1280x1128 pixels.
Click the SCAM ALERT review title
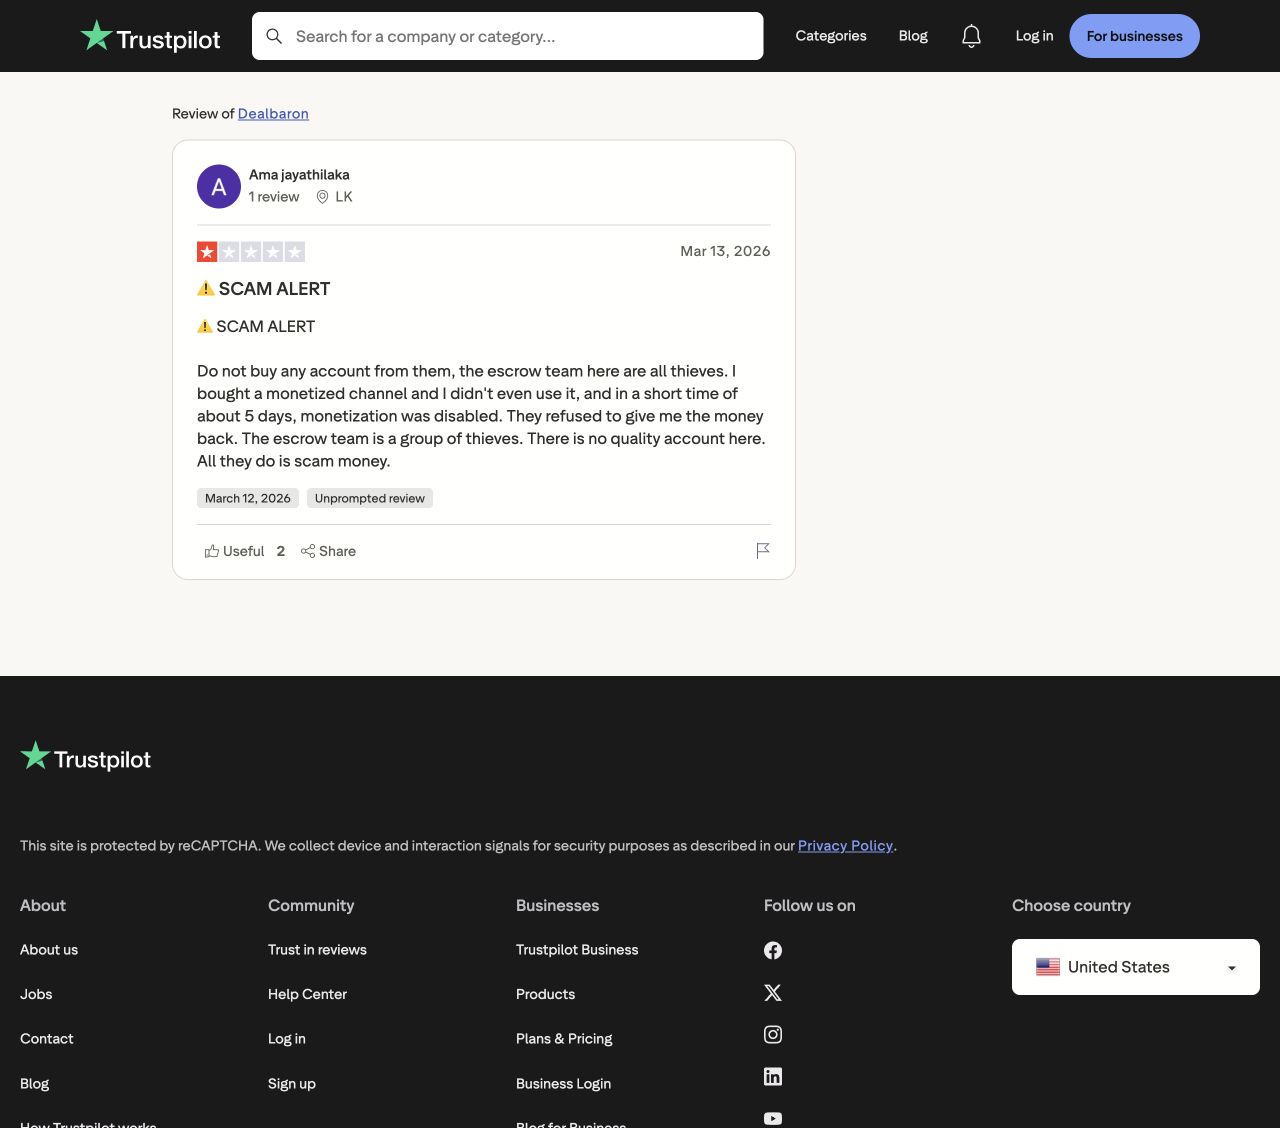[x=263, y=289]
